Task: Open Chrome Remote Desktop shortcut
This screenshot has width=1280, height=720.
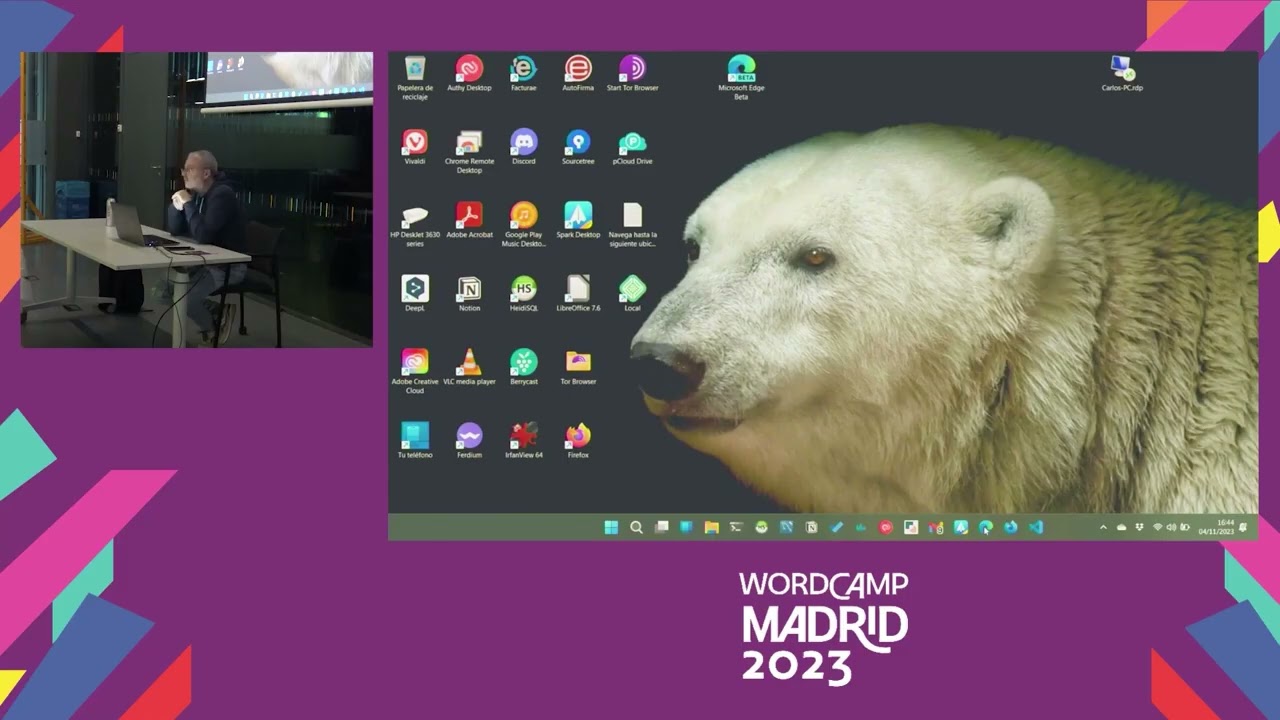Action: coord(469,152)
